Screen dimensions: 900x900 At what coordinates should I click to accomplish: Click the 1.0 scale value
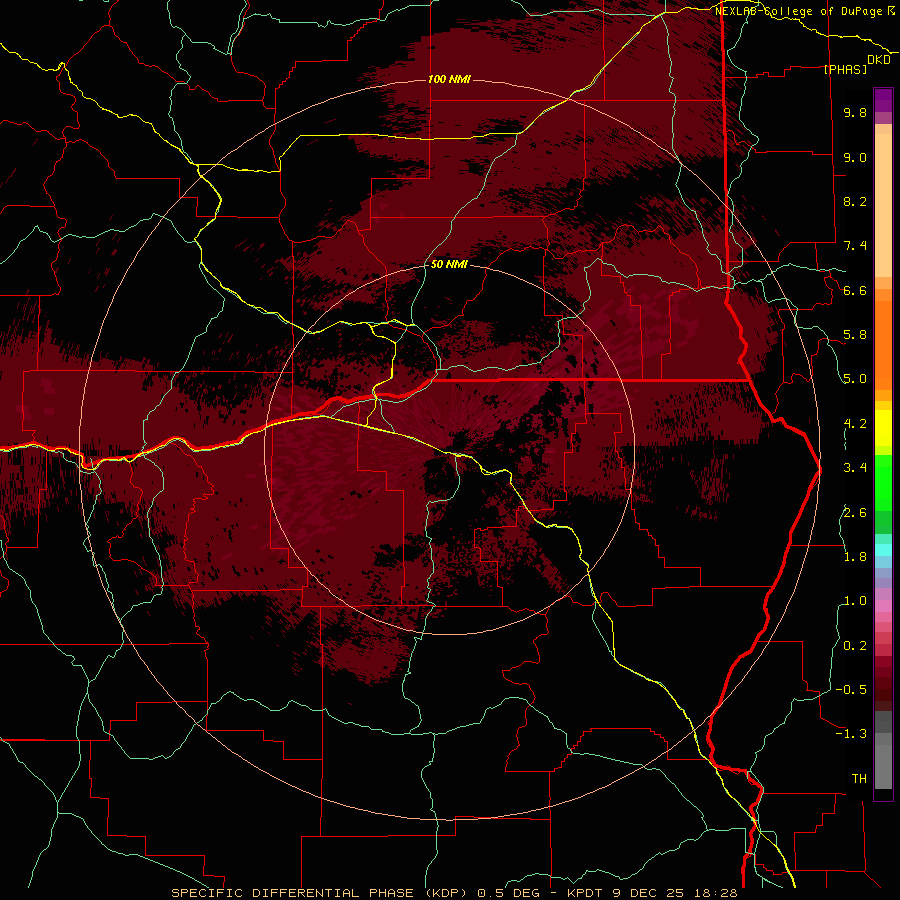[855, 601]
